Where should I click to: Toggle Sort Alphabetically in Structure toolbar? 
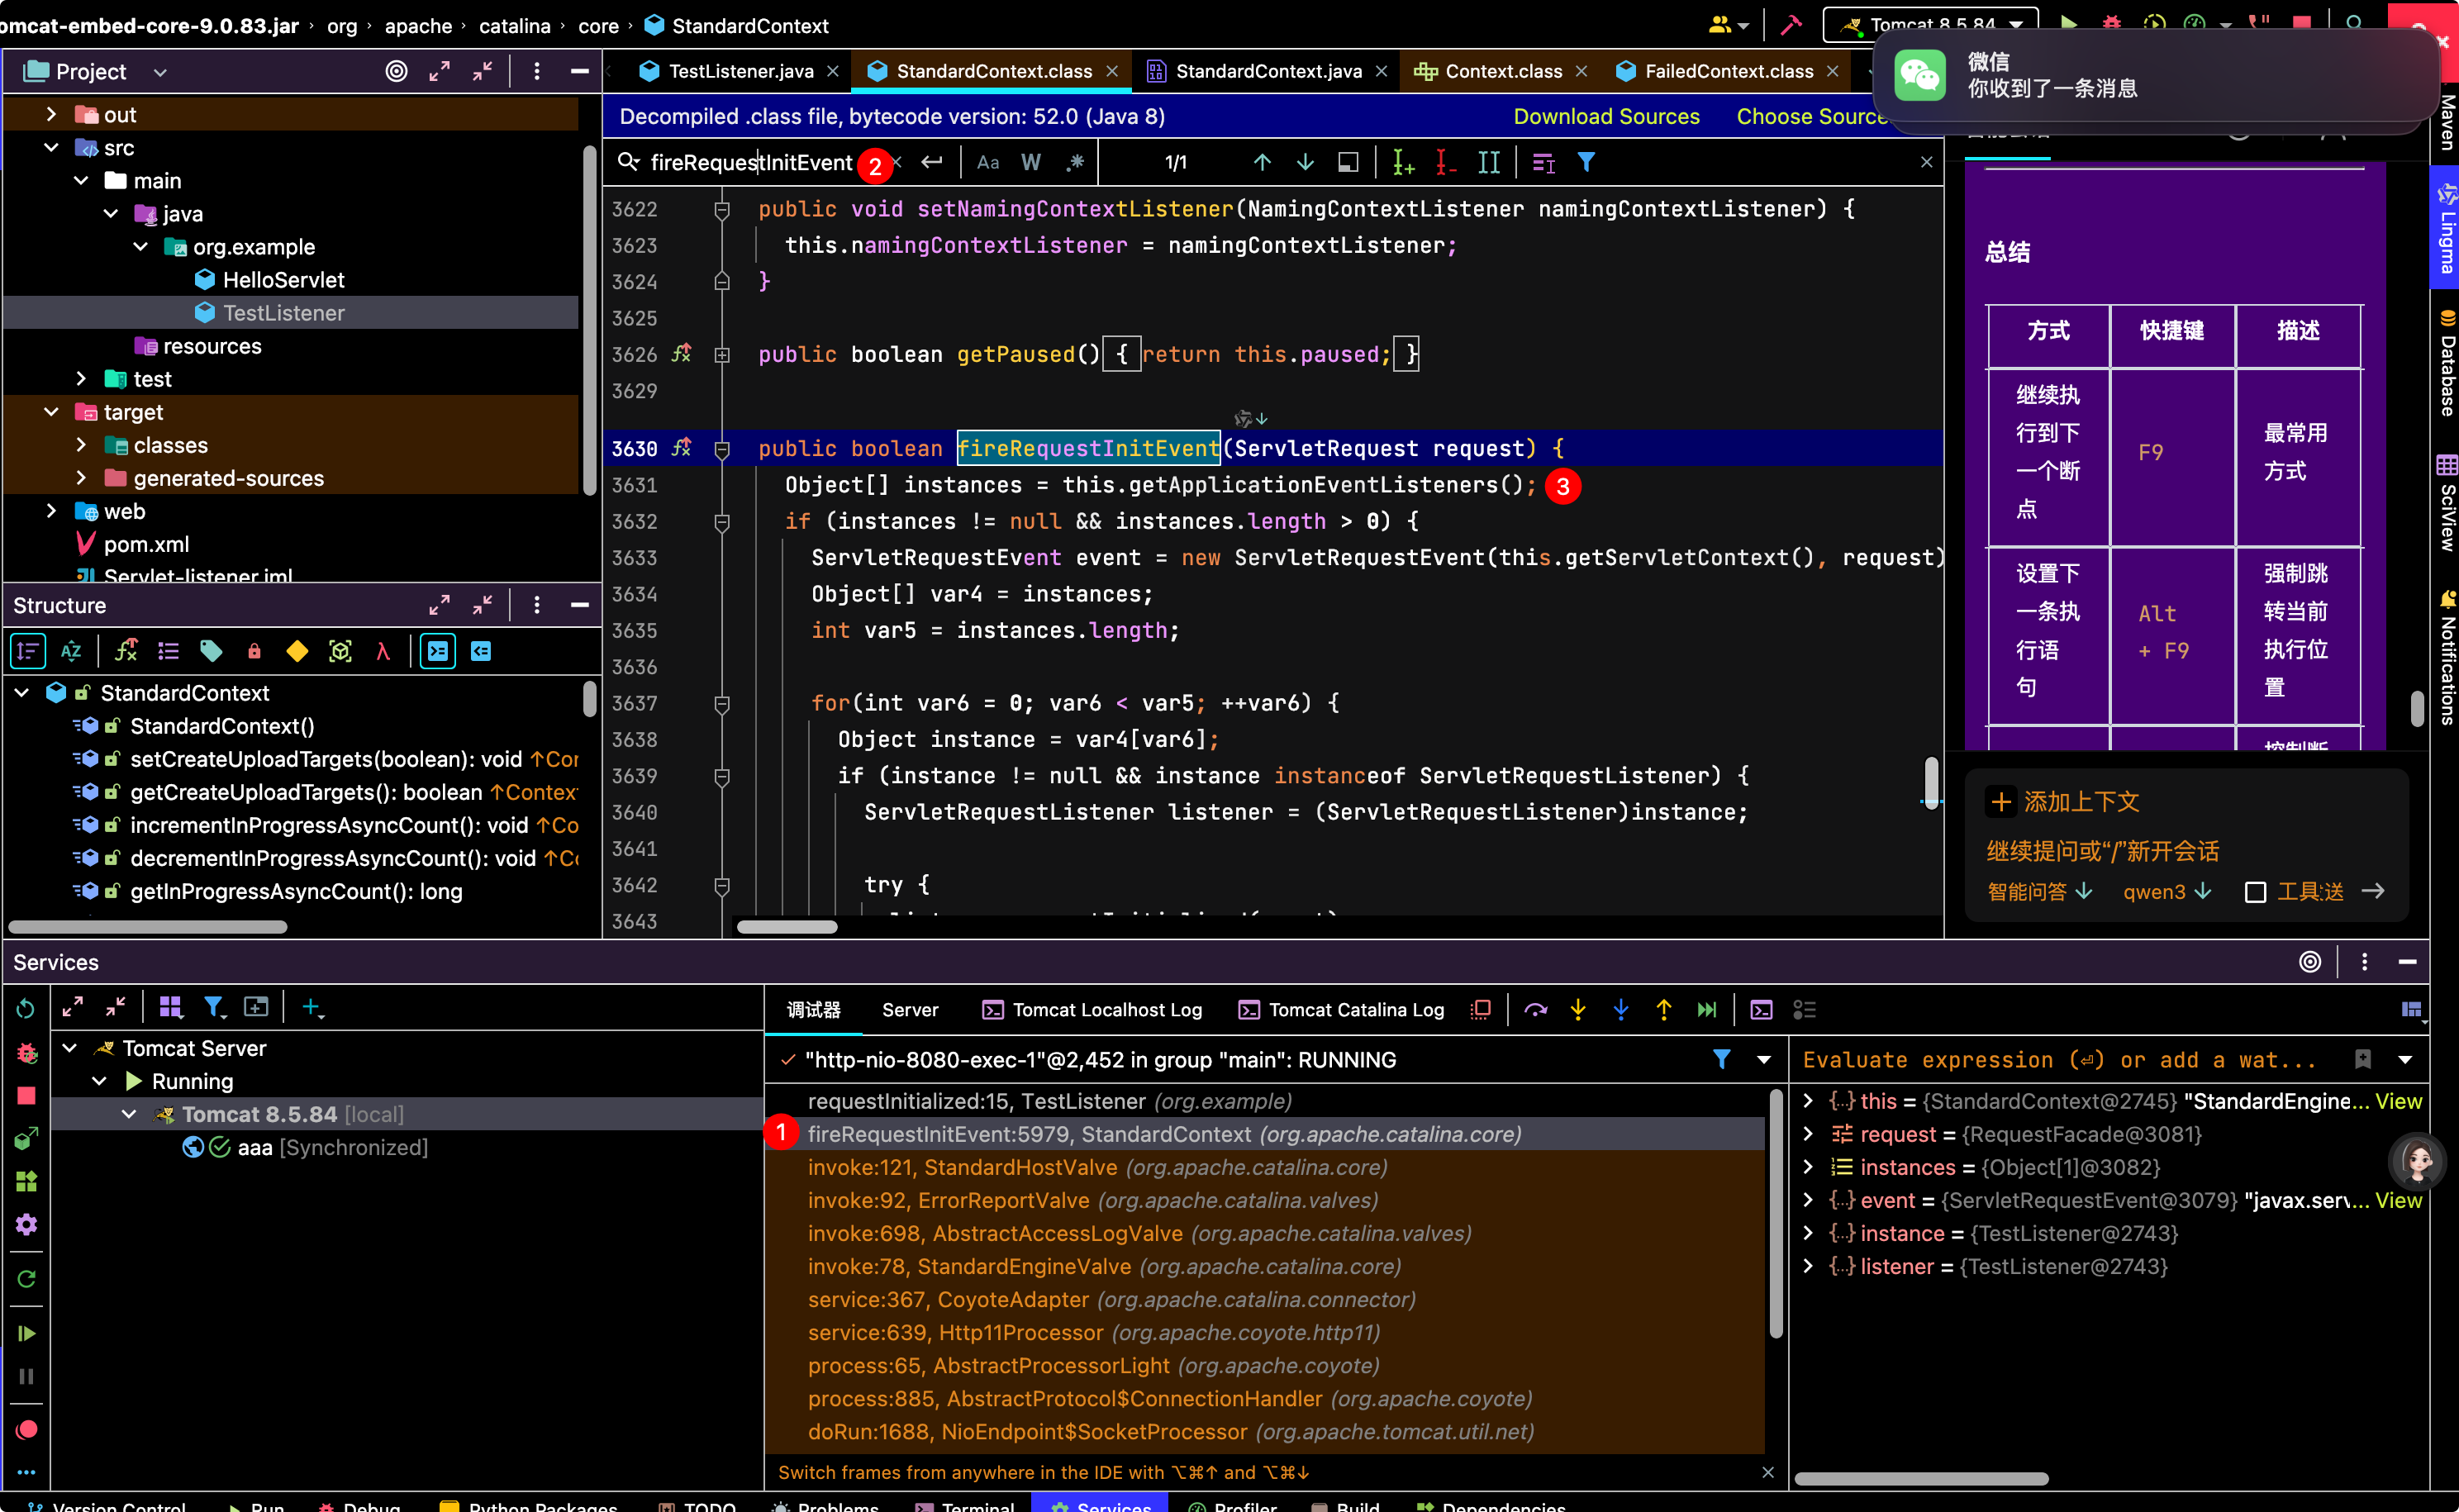point(71,652)
